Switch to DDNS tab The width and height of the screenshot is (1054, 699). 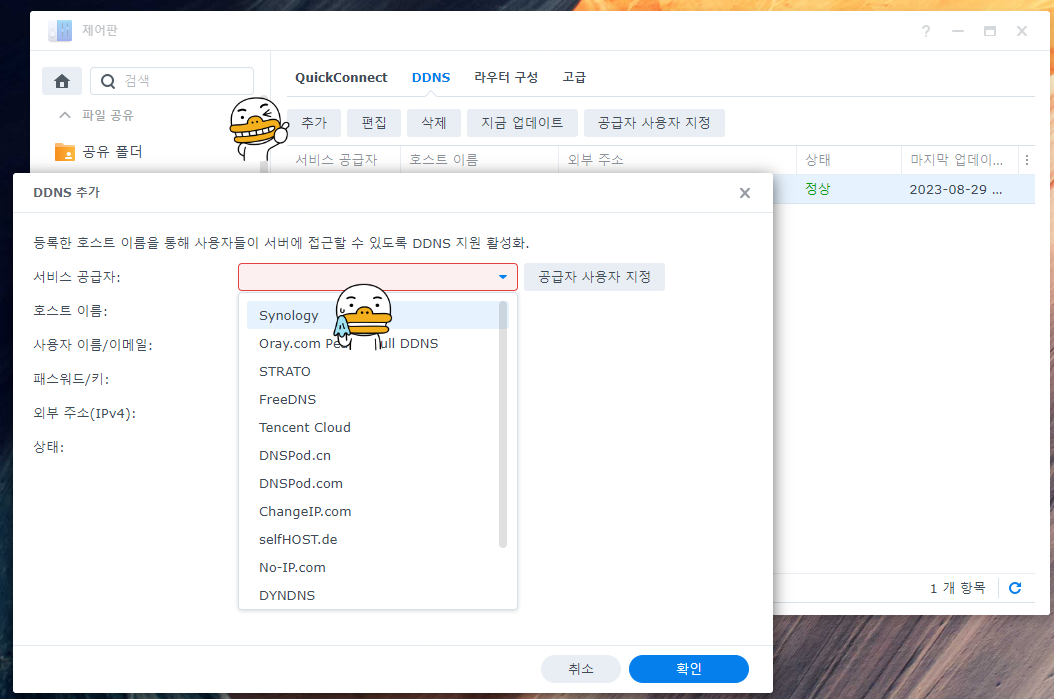431,77
